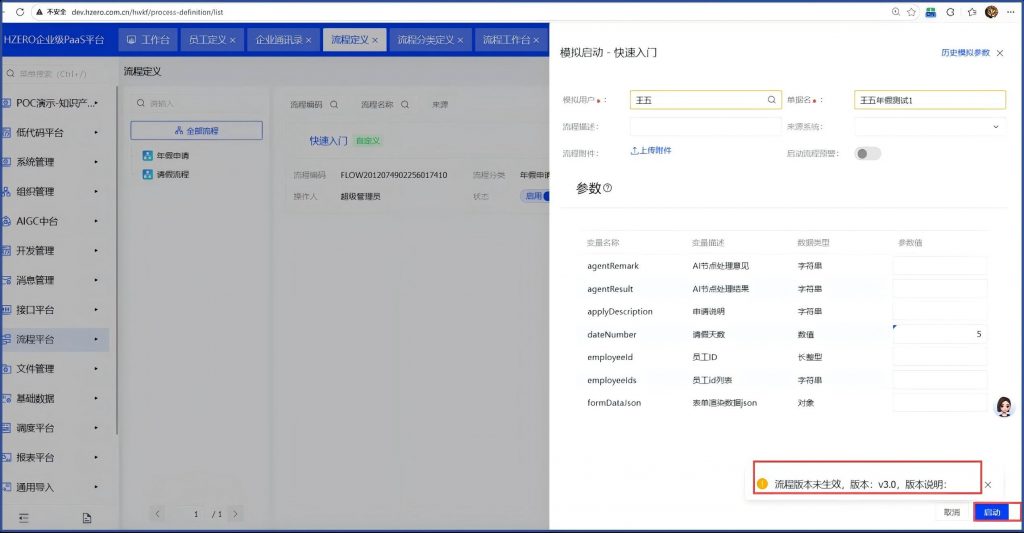This screenshot has height=533, width=1024.
Task: Open the 来源系统 dropdown
Action: [930, 127]
